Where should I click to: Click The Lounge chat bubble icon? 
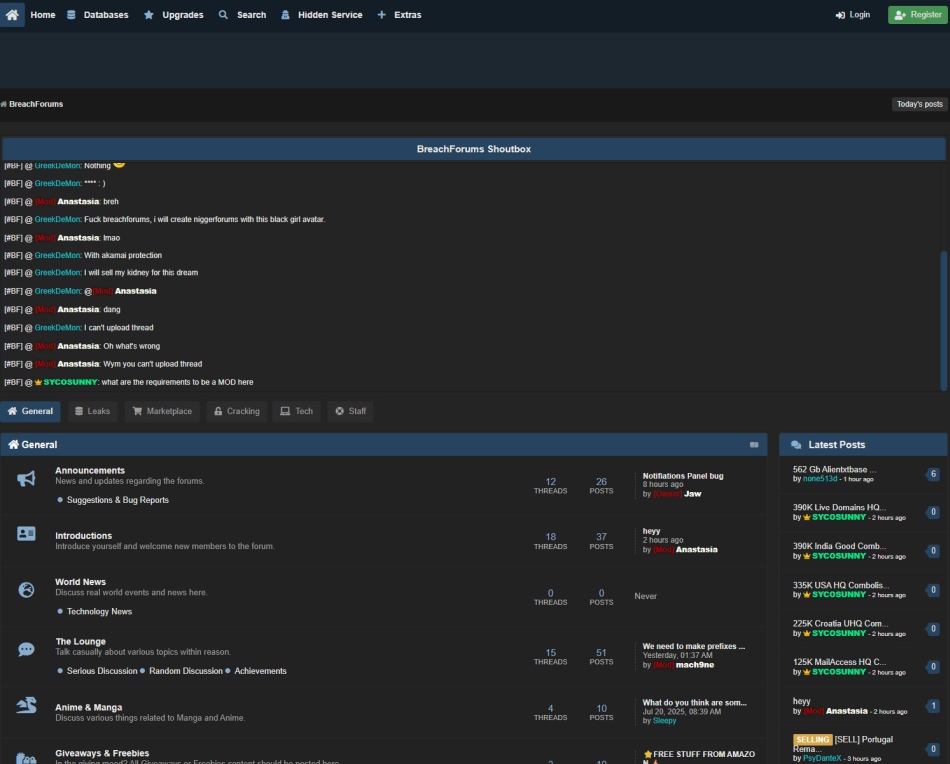26,649
